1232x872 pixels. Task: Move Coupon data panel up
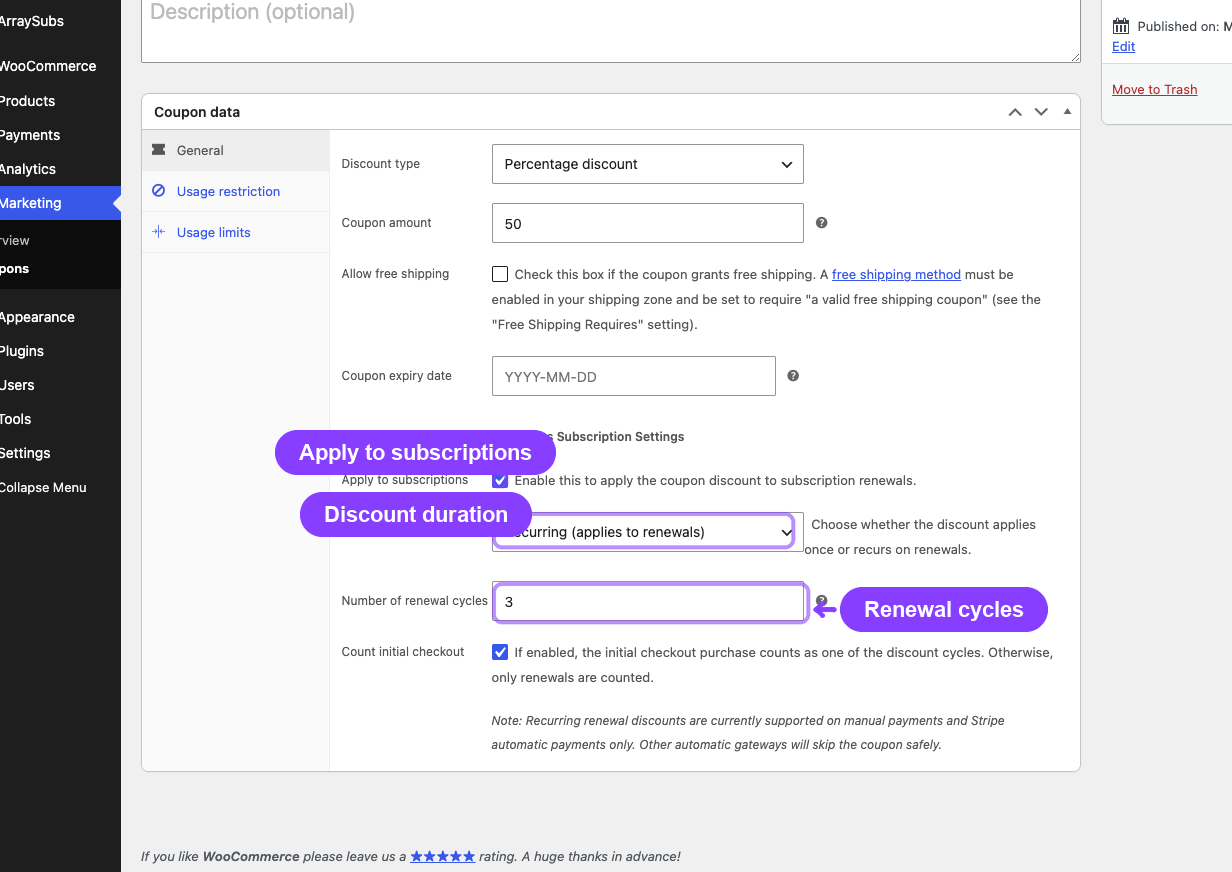1015,112
